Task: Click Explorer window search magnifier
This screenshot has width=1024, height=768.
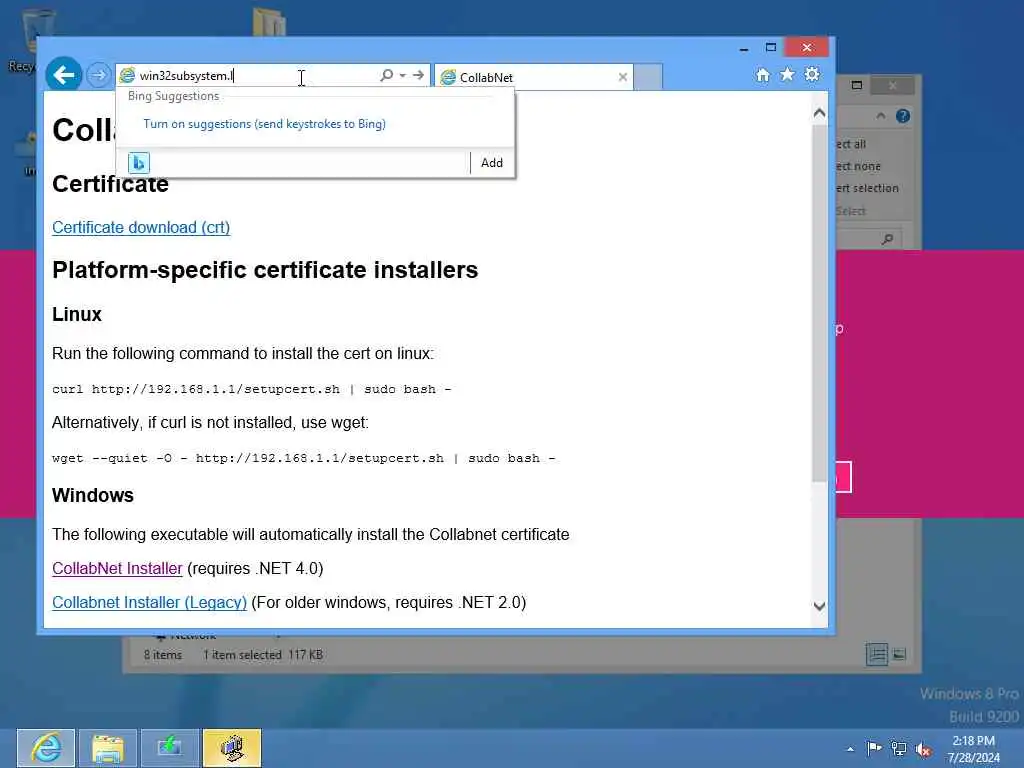Action: point(887,240)
